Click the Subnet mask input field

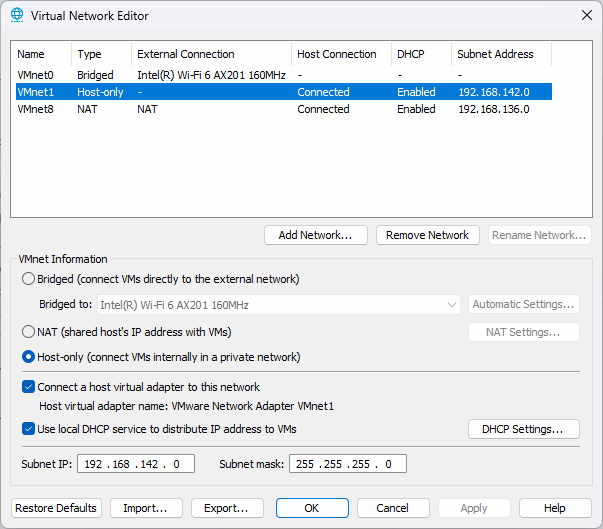pyautogui.click(x=348, y=464)
